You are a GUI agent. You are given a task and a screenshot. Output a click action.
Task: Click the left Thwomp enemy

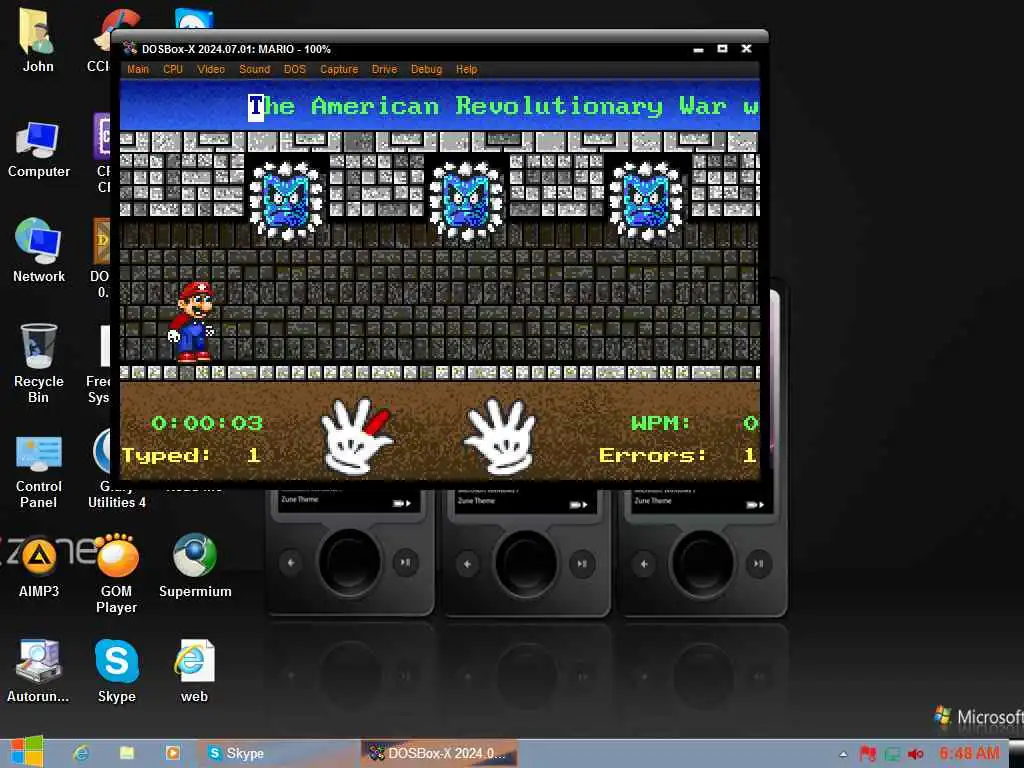(286, 199)
